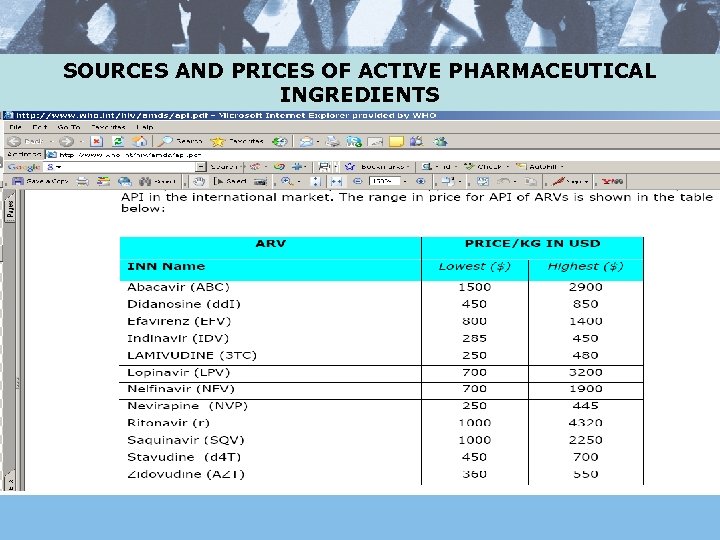The width and height of the screenshot is (720, 540).
Task: Click in Google toolbar search field
Action: point(120,166)
